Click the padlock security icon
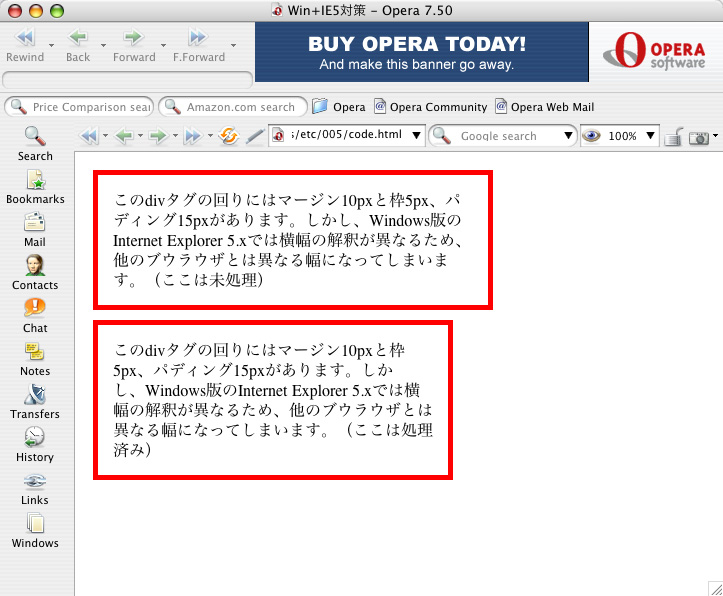This screenshot has width=723, height=596. (674, 137)
